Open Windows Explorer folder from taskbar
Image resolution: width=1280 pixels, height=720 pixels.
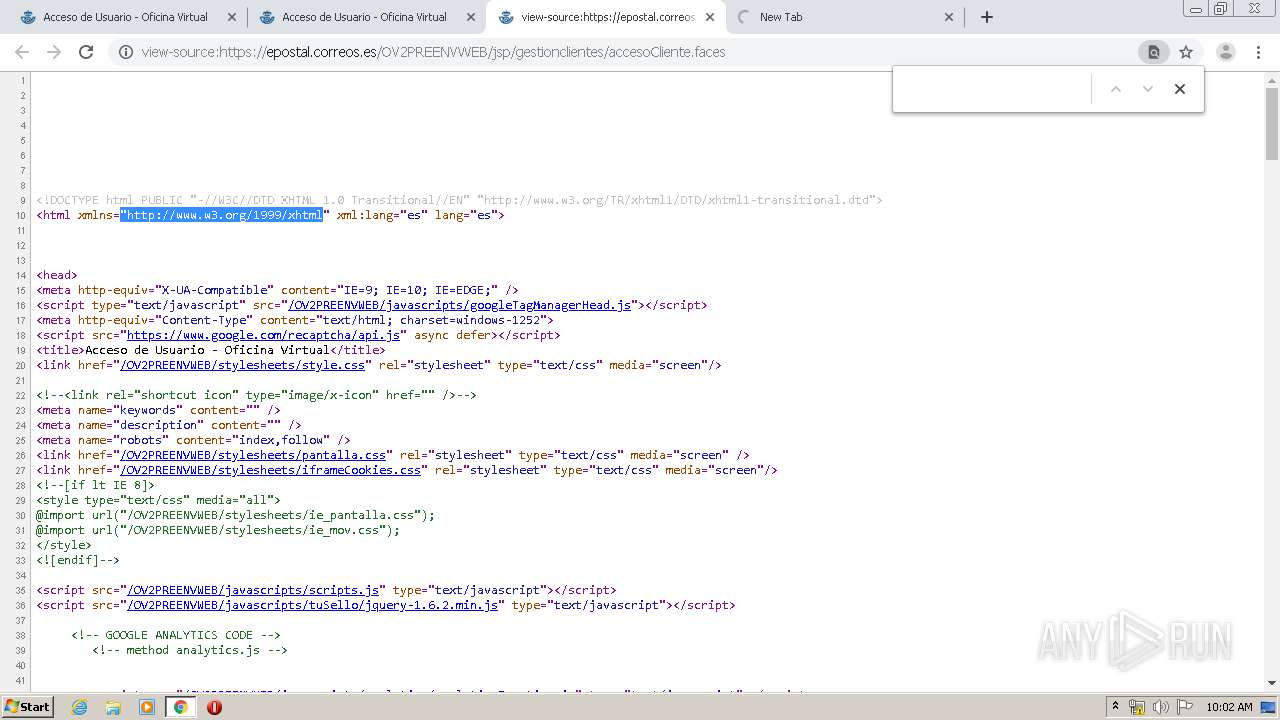tap(113, 707)
